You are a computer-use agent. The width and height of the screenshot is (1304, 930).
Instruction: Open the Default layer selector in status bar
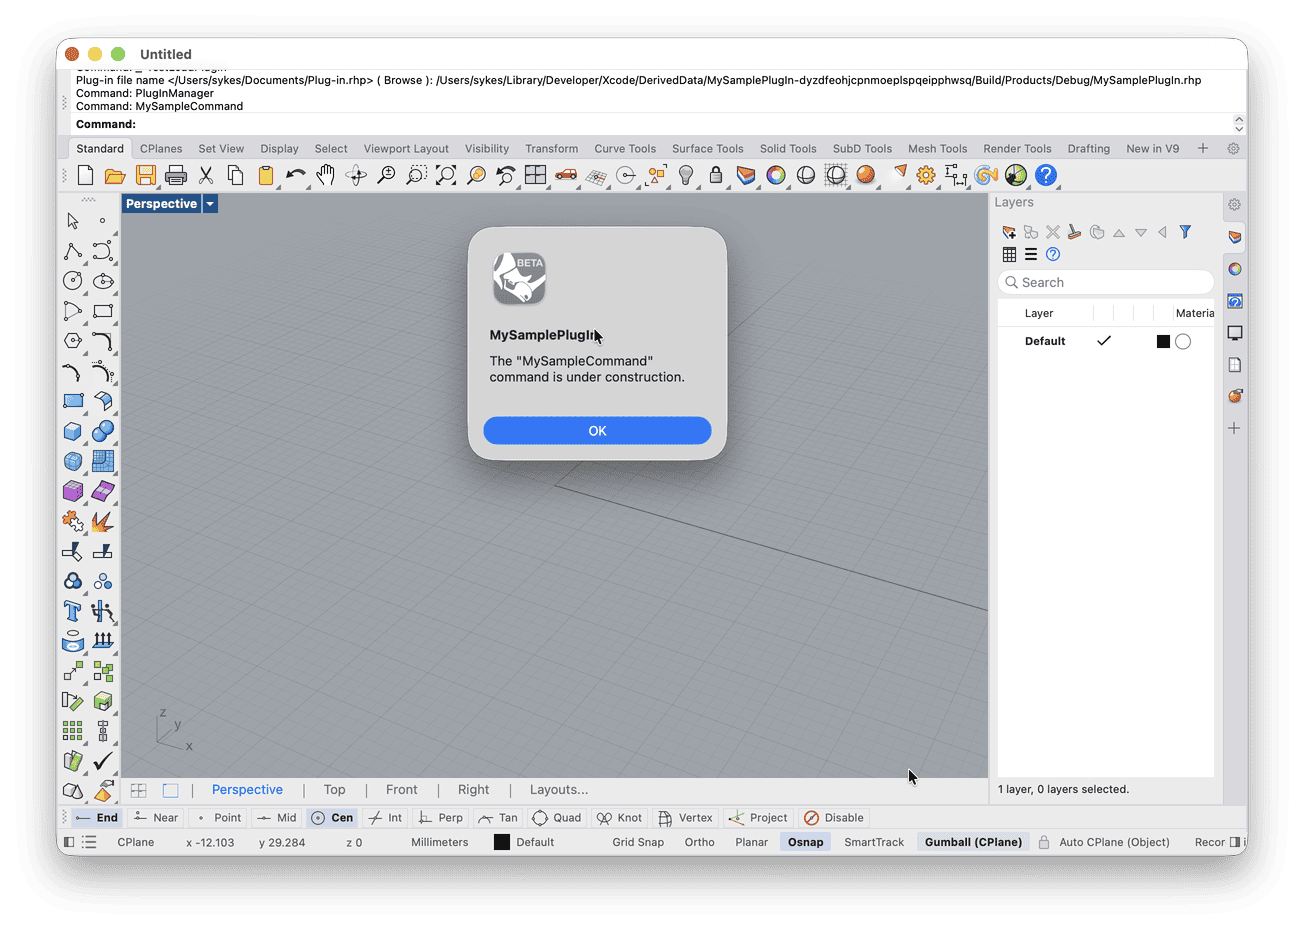coord(535,842)
